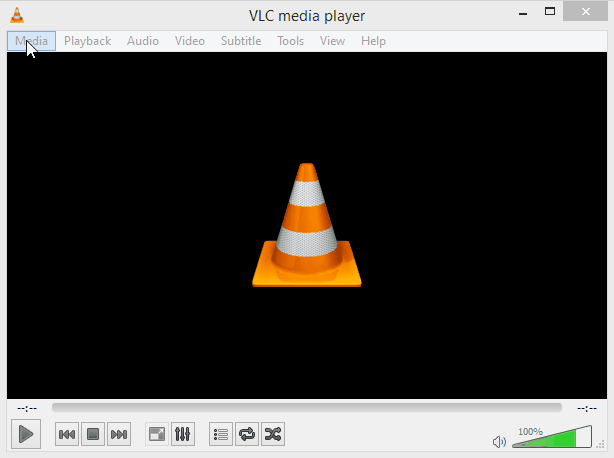614x458 pixels.
Task: Show extended settings equalizer icon
Action: pos(183,434)
